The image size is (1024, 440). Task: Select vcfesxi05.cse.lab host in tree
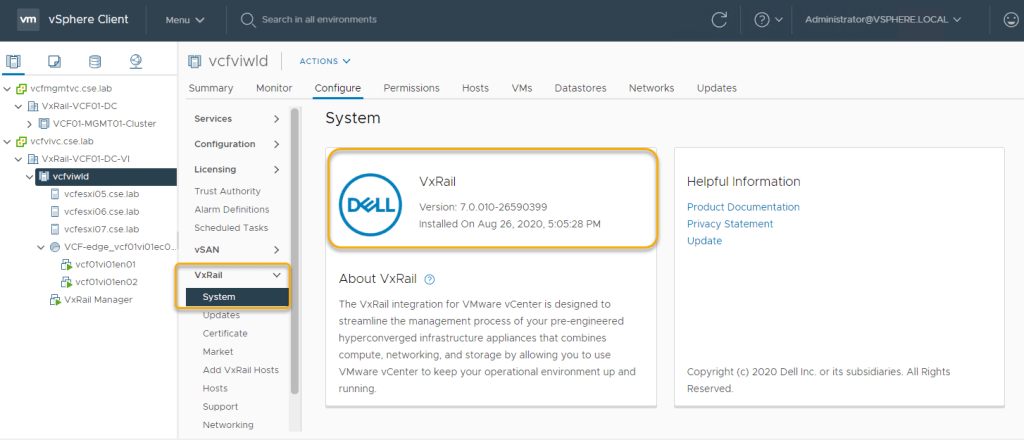101,194
